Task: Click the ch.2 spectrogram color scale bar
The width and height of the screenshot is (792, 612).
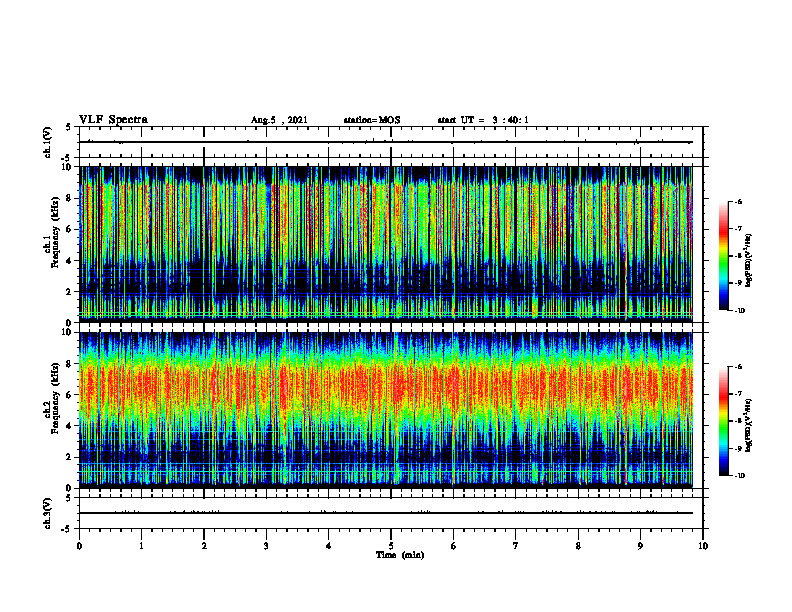Action: click(723, 421)
